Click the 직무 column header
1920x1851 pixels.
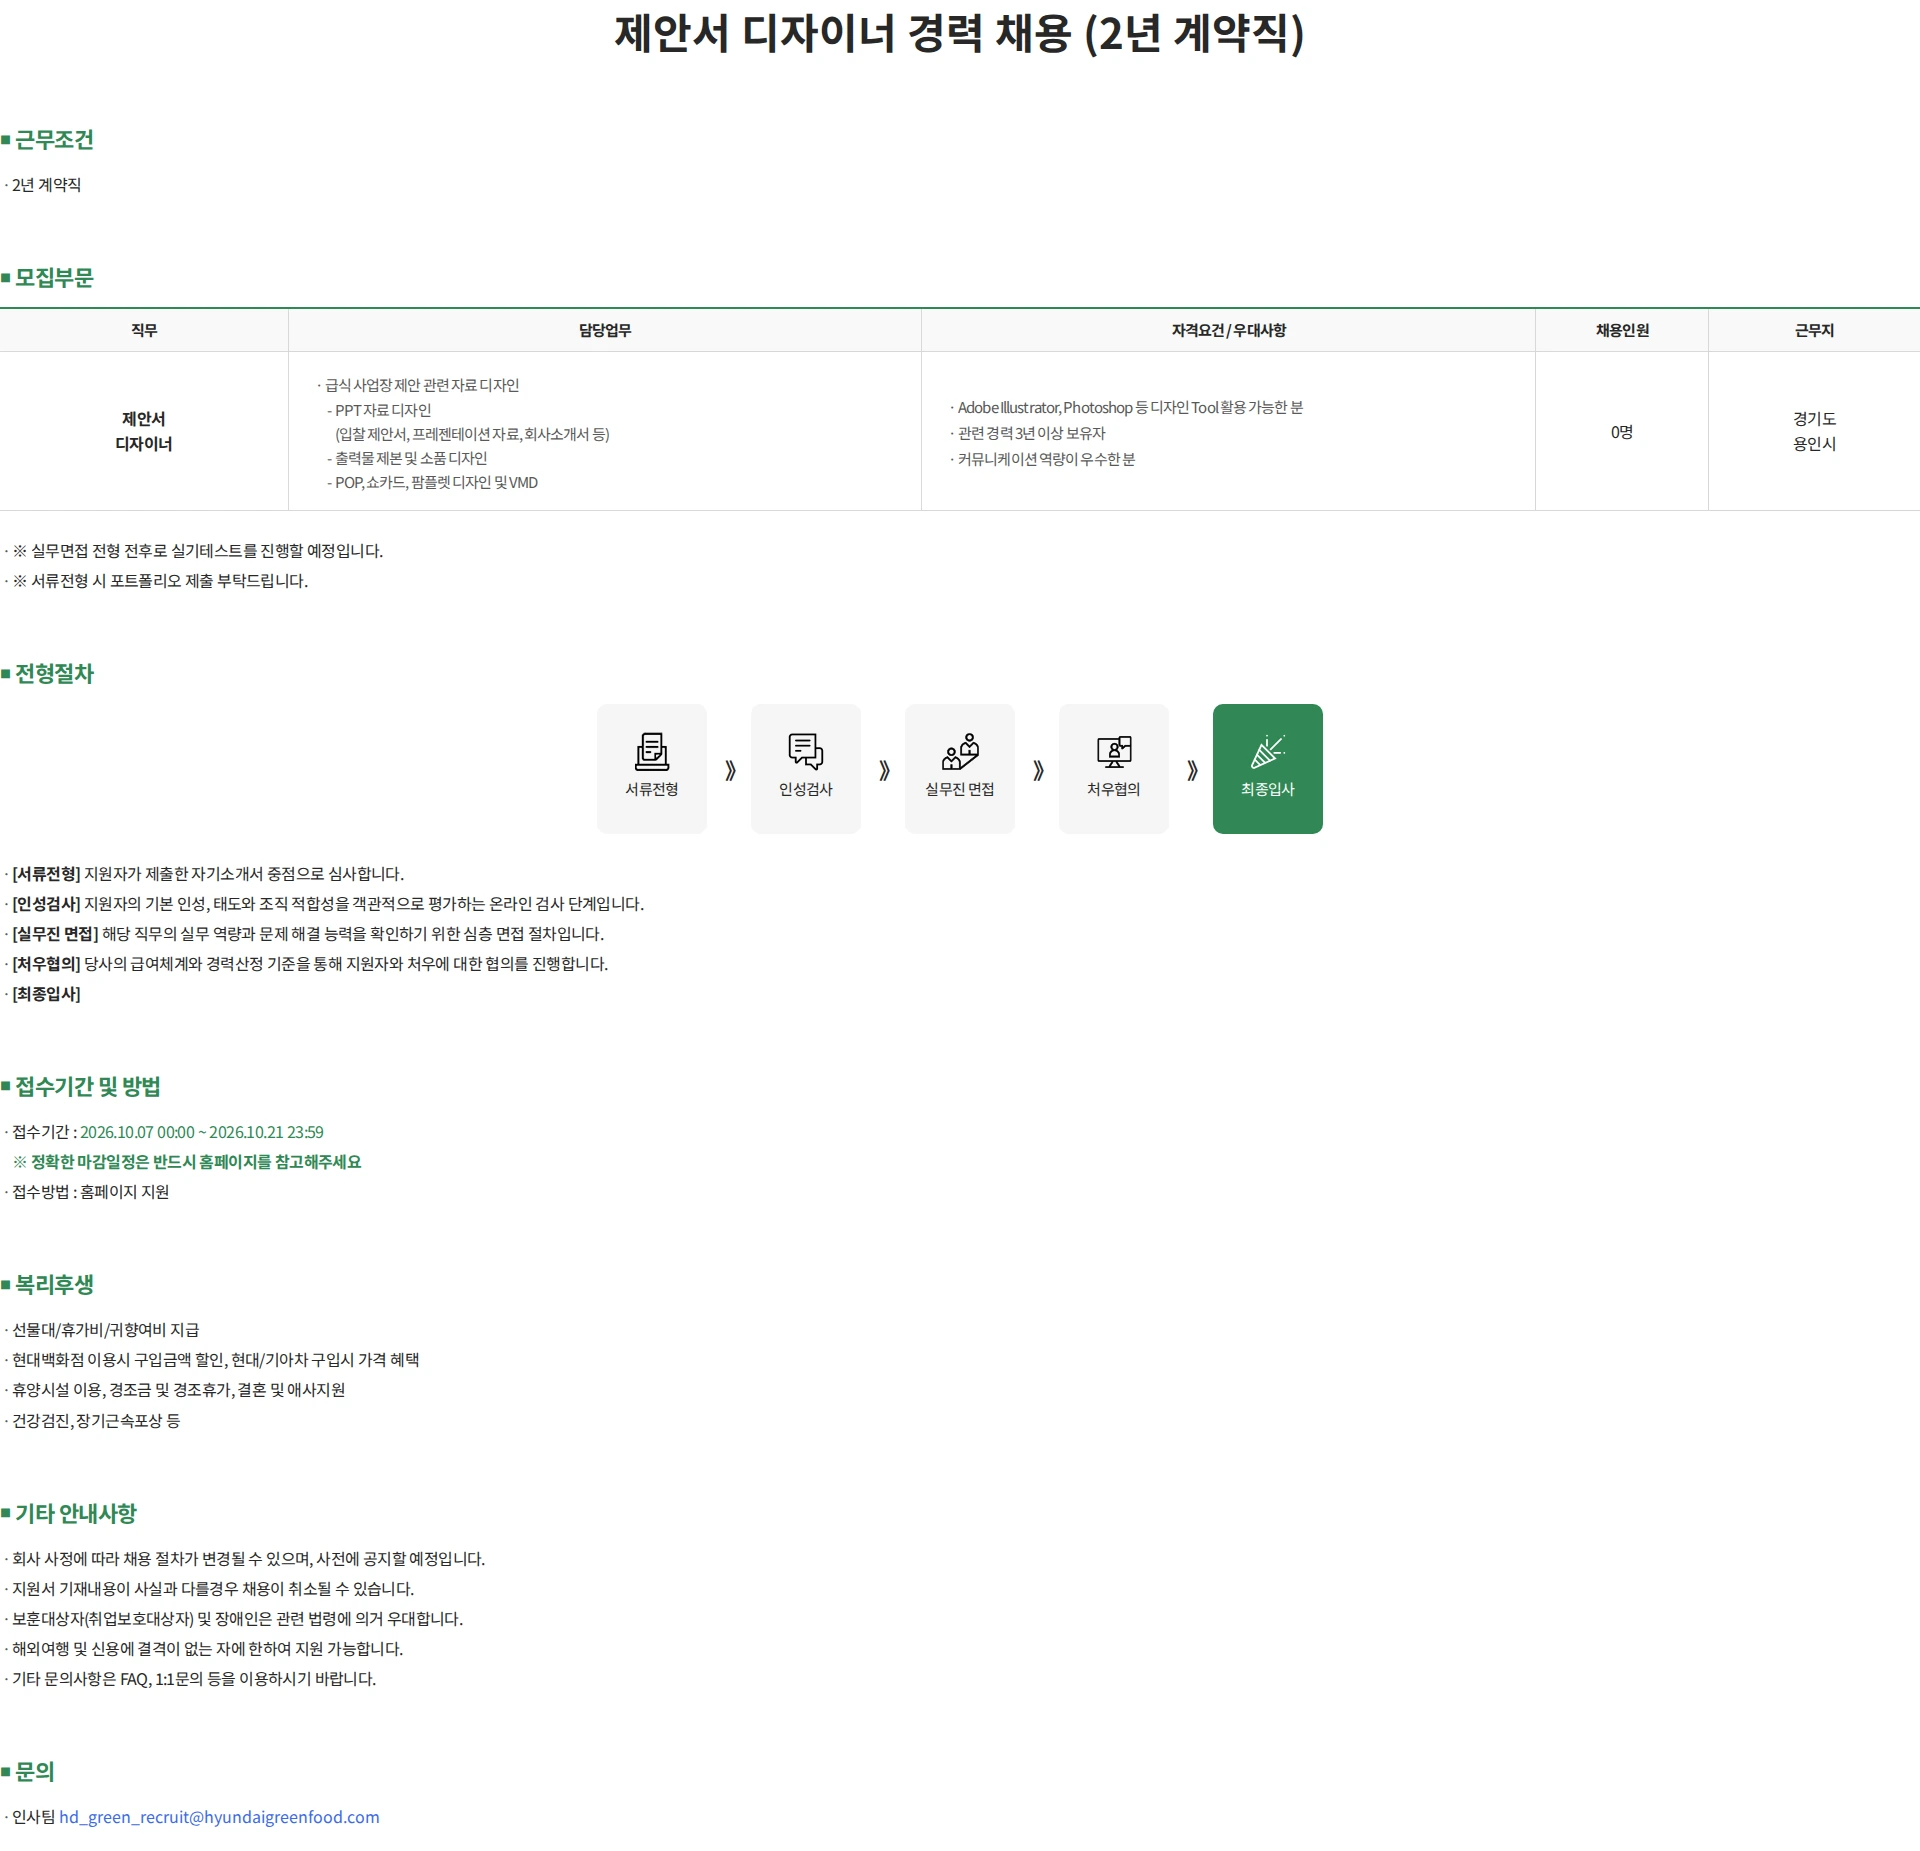pyautogui.click(x=144, y=330)
